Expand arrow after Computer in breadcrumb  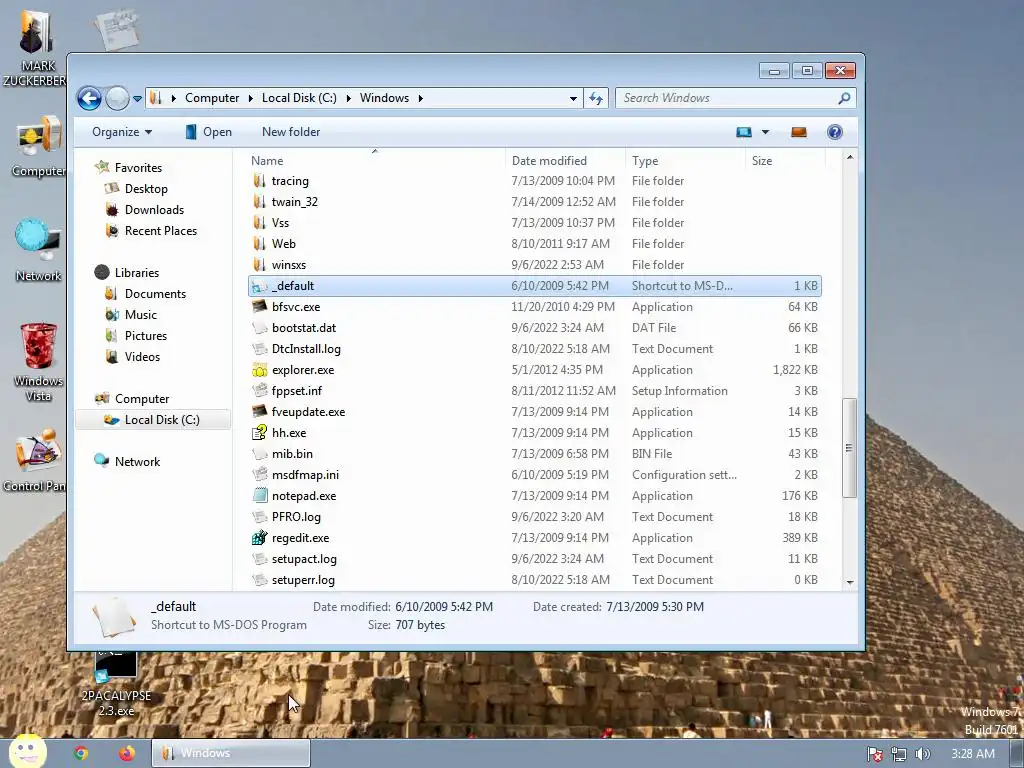[x=250, y=99]
